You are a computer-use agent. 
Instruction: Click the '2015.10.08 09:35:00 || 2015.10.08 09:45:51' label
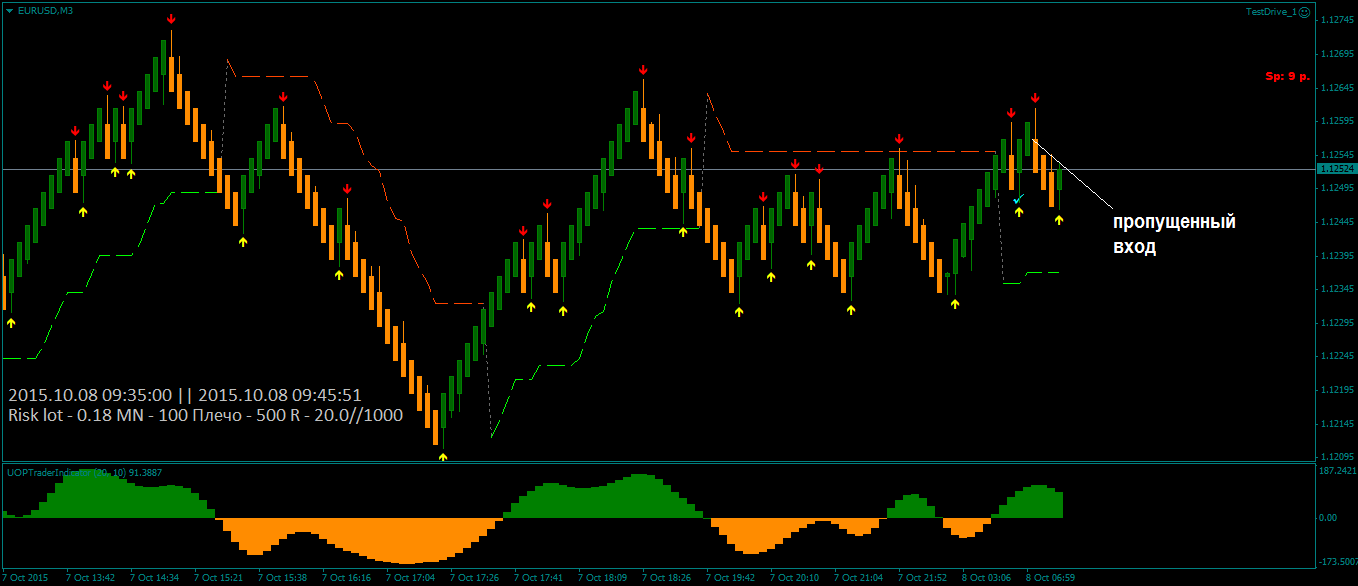(x=184, y=394)
